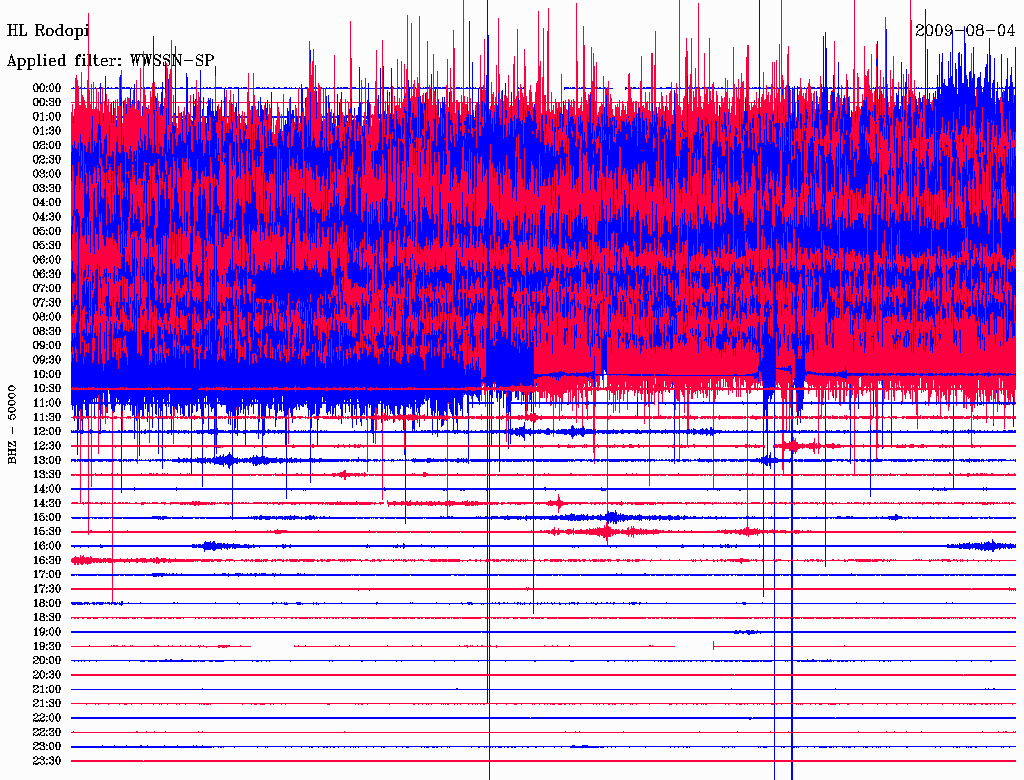Click the 07:00 time marker
This screenshot has height=780, width=1024.
pos(47,288)
